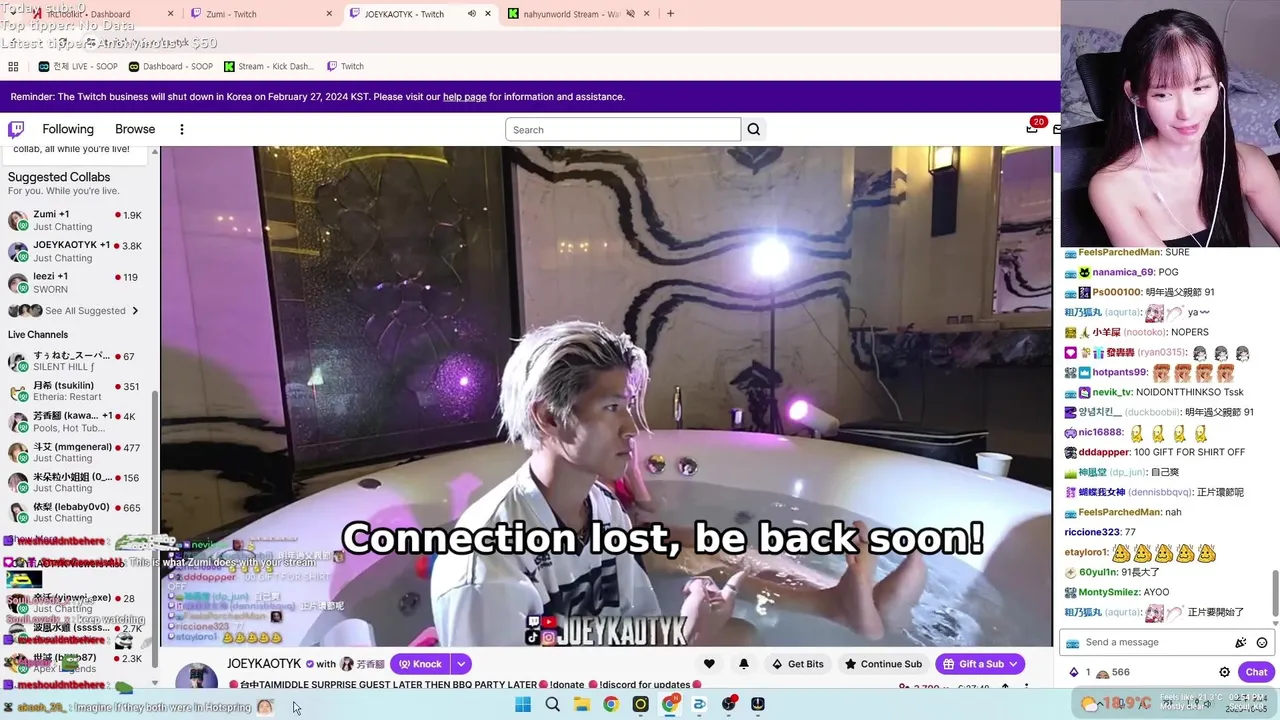1280x720 pixels.
Task: Click the Knock button
Action: coord(420,664)
